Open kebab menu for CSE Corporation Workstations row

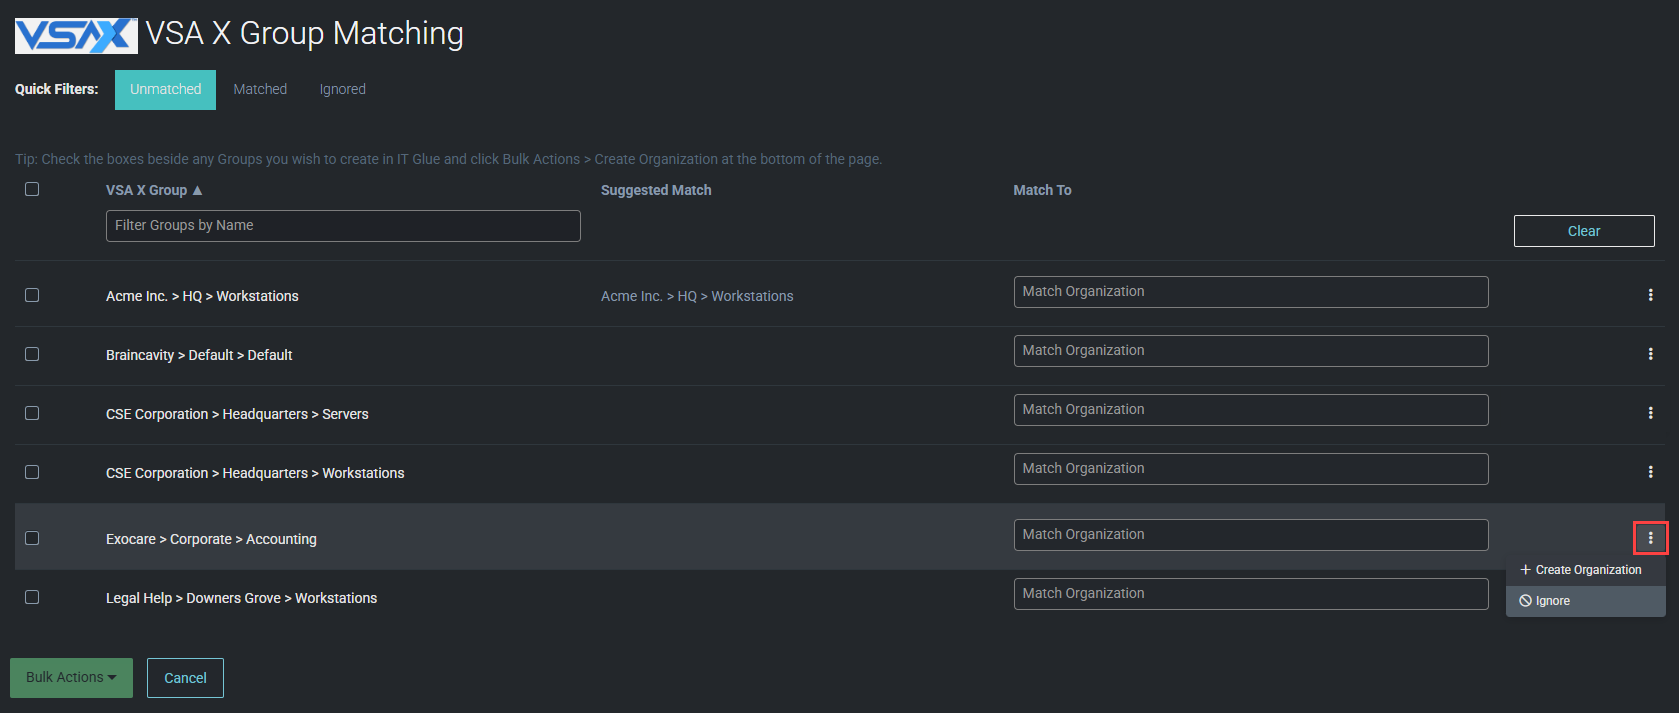tap(1650, 472)
